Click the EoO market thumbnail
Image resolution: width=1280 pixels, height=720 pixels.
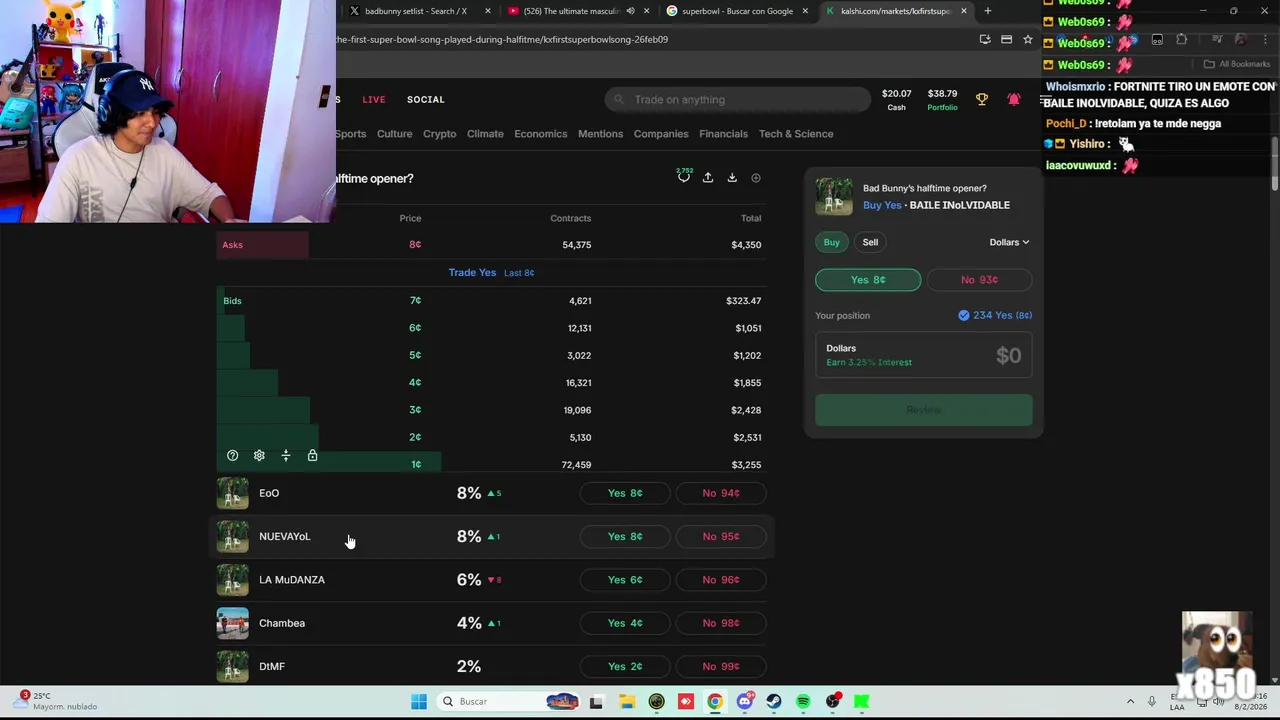click(232, 493)
